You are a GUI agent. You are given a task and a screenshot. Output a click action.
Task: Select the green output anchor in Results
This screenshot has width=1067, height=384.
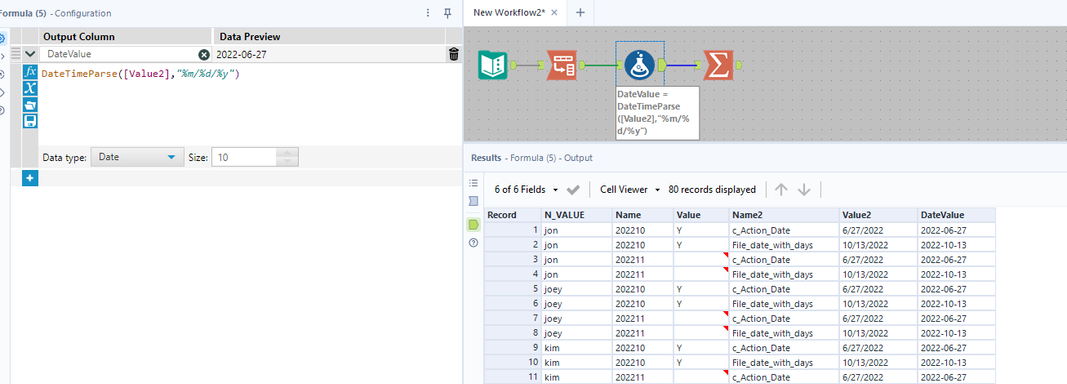pyautogui.click(x=474, y=224)
